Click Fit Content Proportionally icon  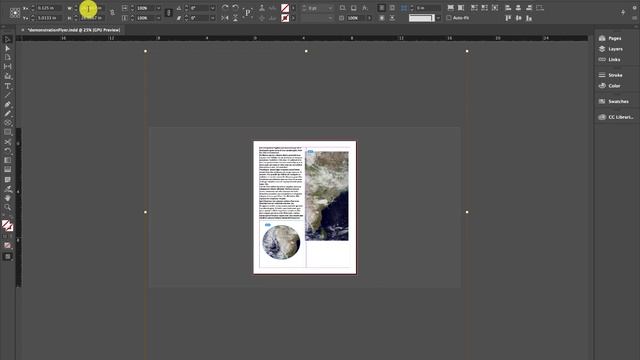[x=461, y=8]
